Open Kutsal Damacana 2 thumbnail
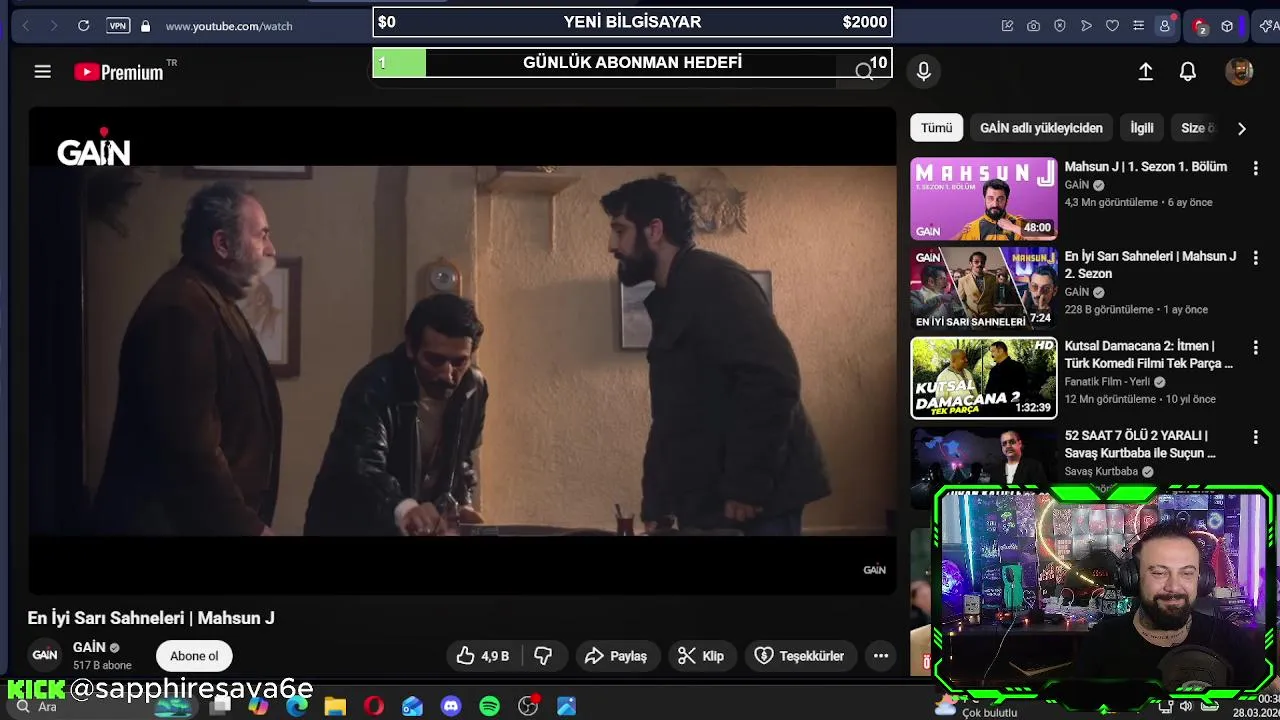The image size is (1280, 720). click(983, 378)
